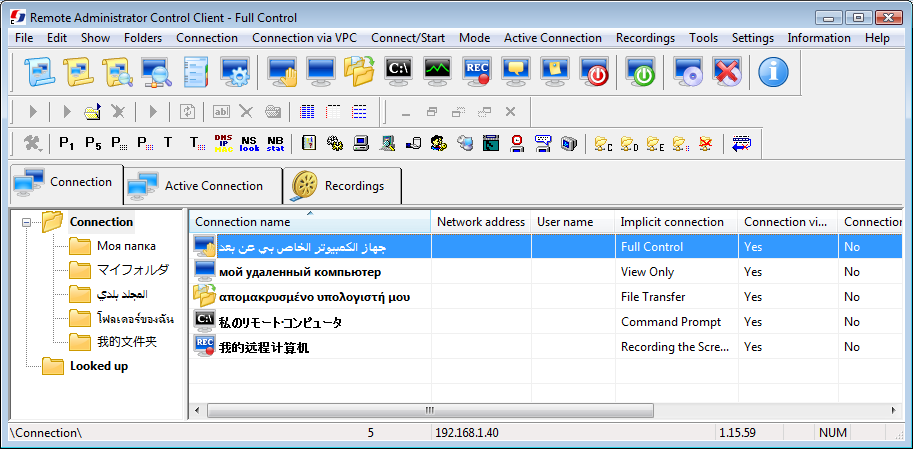This screenshot has width=913, height=449.
Task: Click the monitor with magnifier search icon
Action: coord(157,72)
